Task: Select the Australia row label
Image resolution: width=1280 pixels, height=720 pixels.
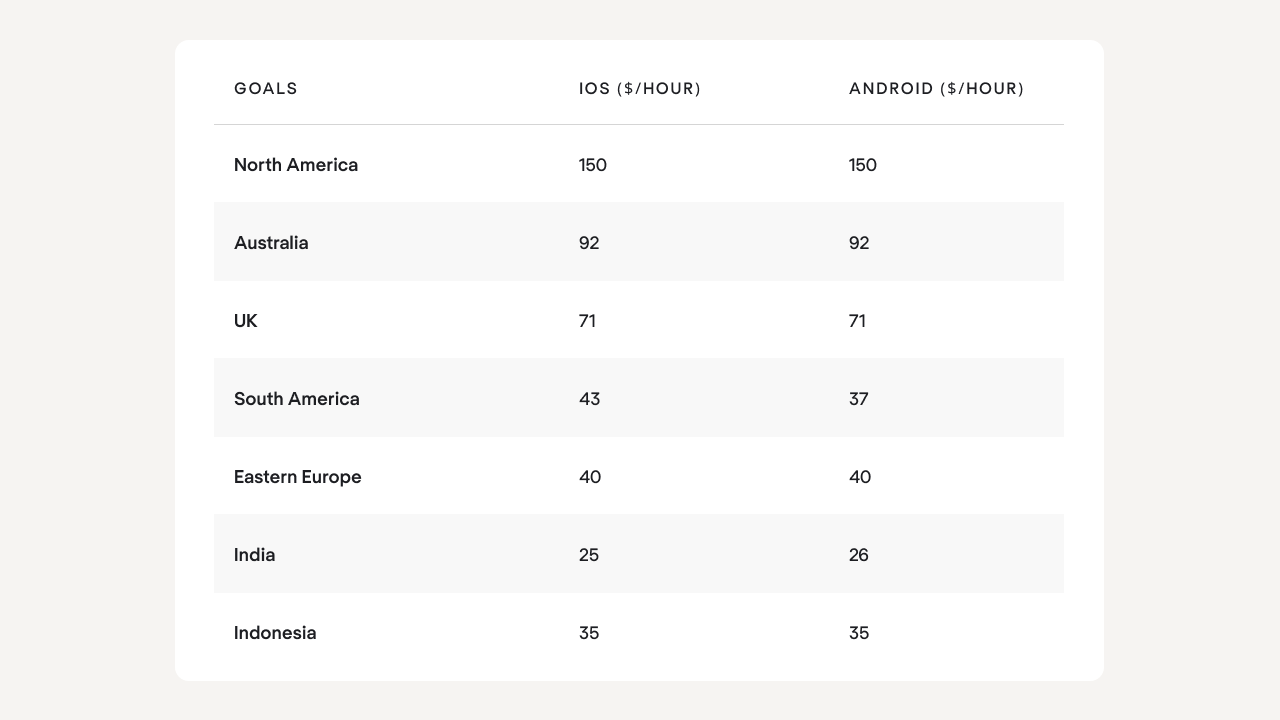Action: [x=271, y=243]
